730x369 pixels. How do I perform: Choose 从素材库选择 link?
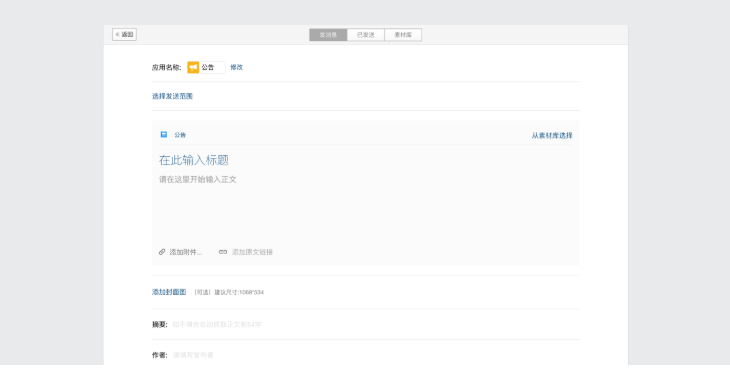552,135
